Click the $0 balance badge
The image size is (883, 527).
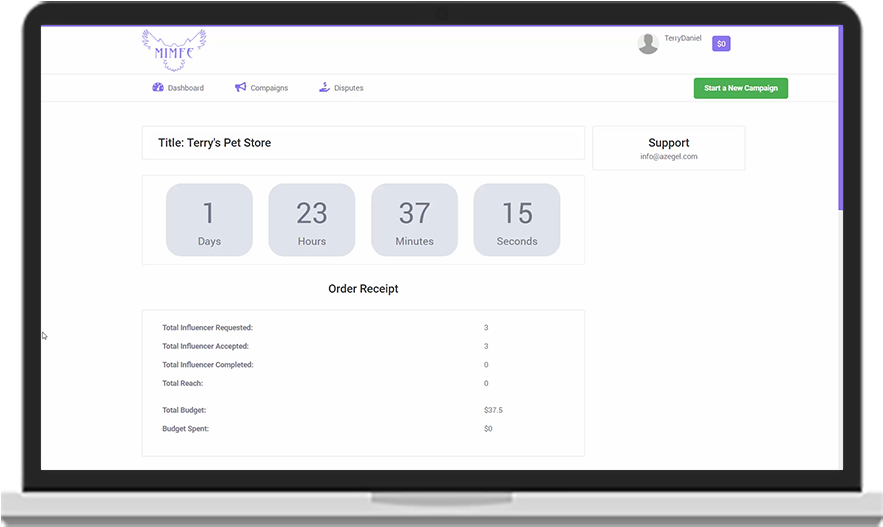721,44
